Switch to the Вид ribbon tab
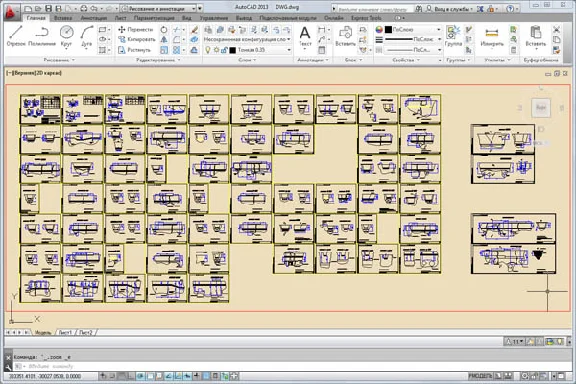The image size is (576, 384). 187,18
